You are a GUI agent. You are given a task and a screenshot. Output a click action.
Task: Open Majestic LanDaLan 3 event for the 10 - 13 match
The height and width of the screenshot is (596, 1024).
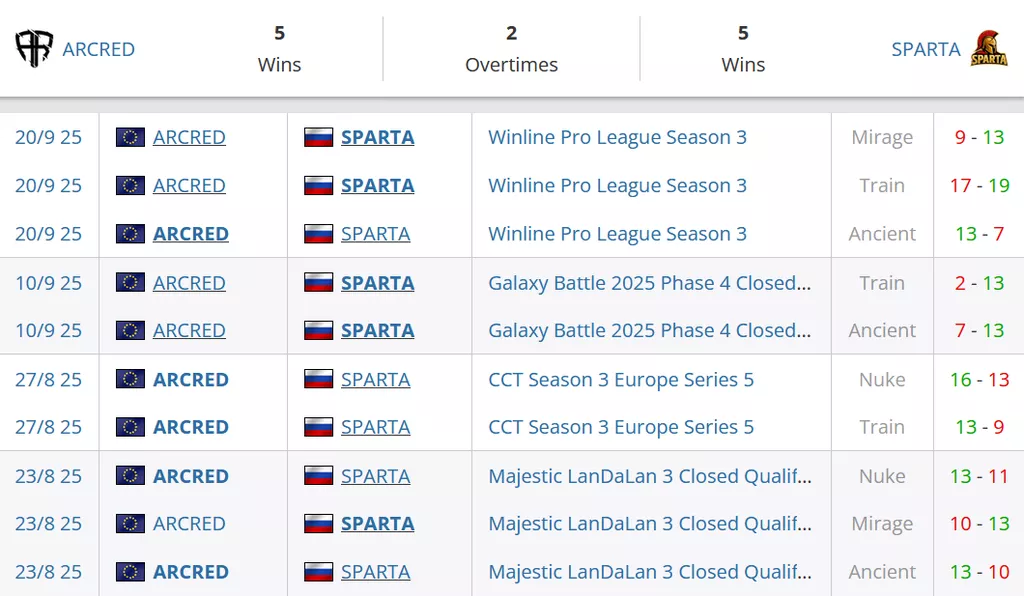[x=649, y=523]
